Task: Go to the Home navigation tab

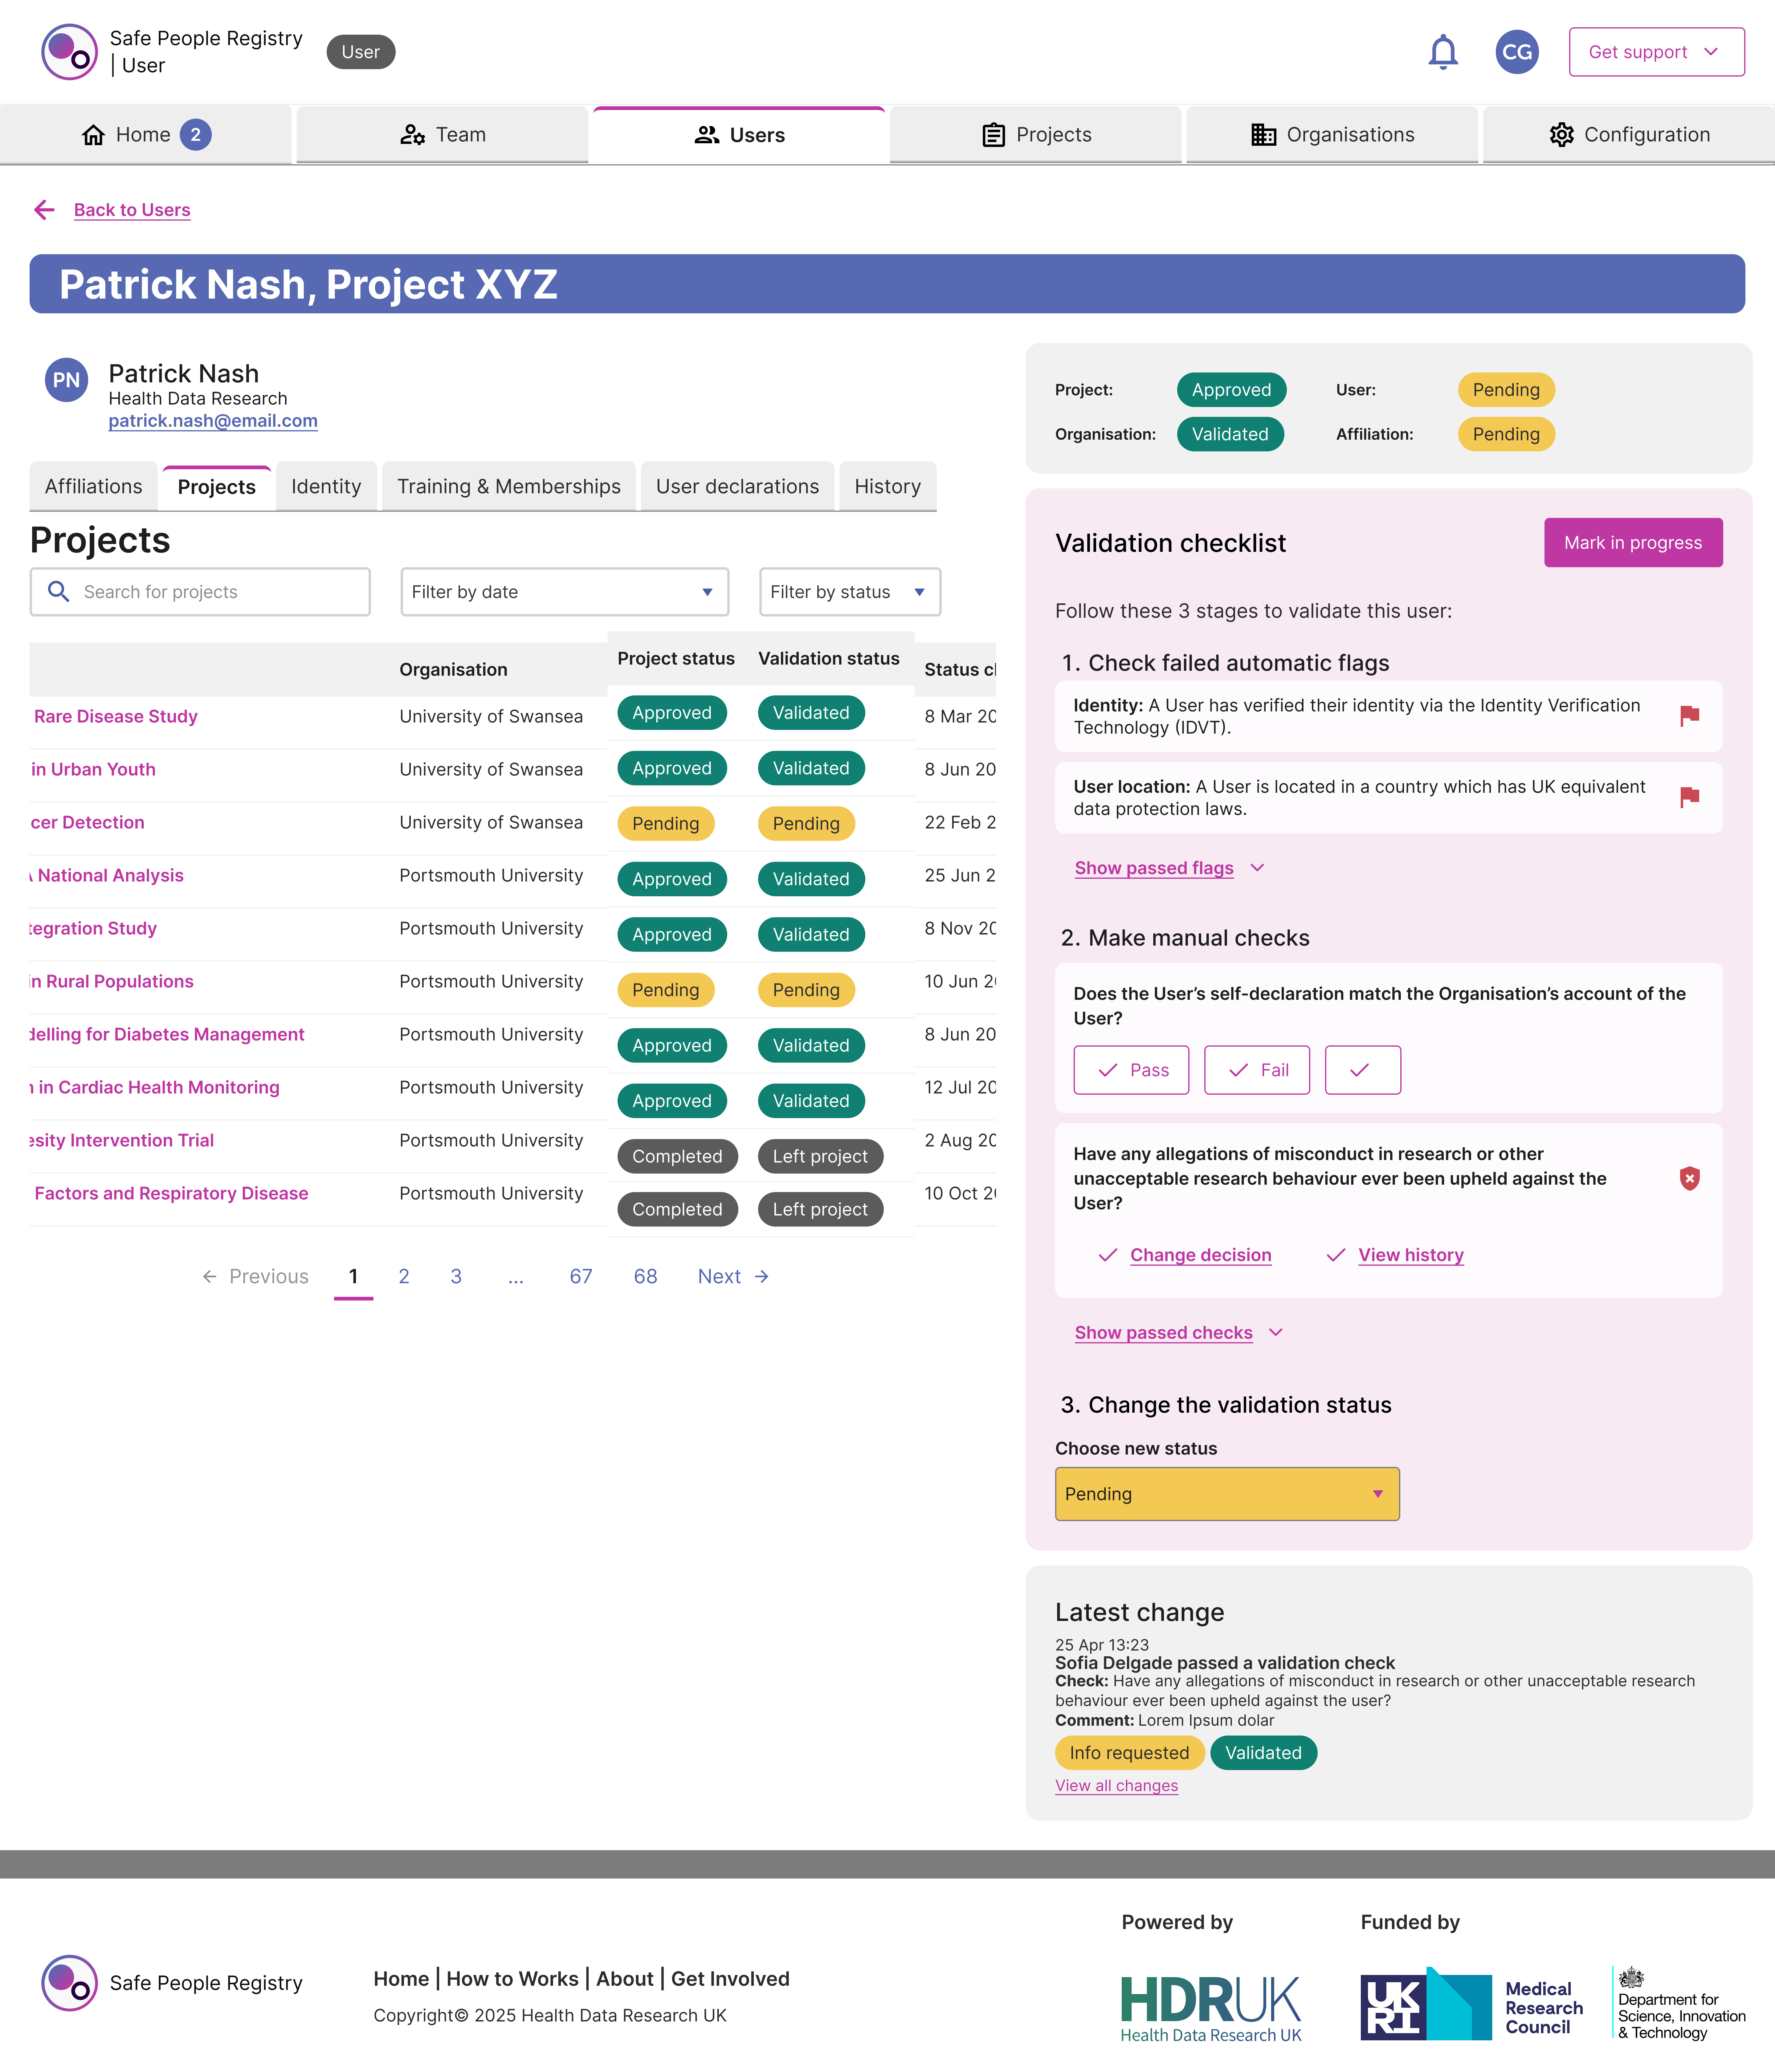Action: click(146, 135)
